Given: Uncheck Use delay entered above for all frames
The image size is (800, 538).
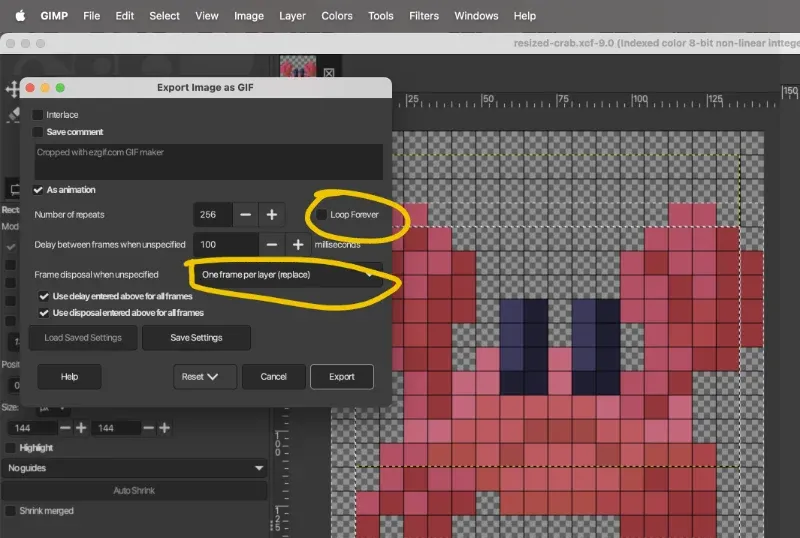Looking at the screenshot, I should pyautogui.click(x=44, y=296).
